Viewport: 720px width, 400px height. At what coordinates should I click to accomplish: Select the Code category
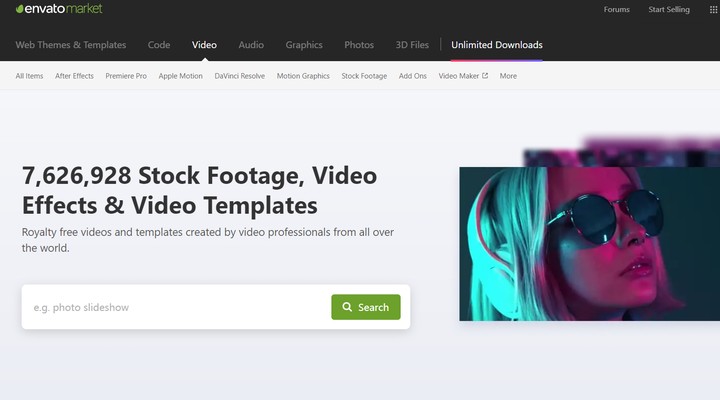tap(159, 45)
